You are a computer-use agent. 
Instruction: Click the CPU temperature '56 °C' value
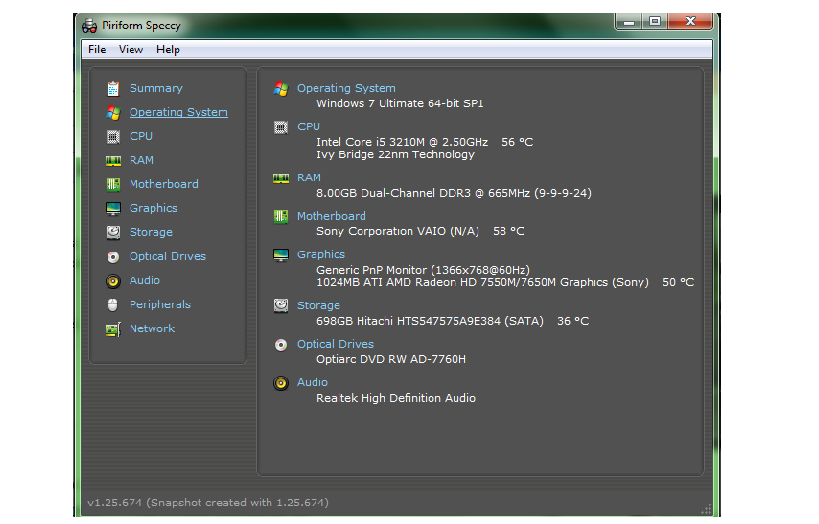[x=517, y=142]
